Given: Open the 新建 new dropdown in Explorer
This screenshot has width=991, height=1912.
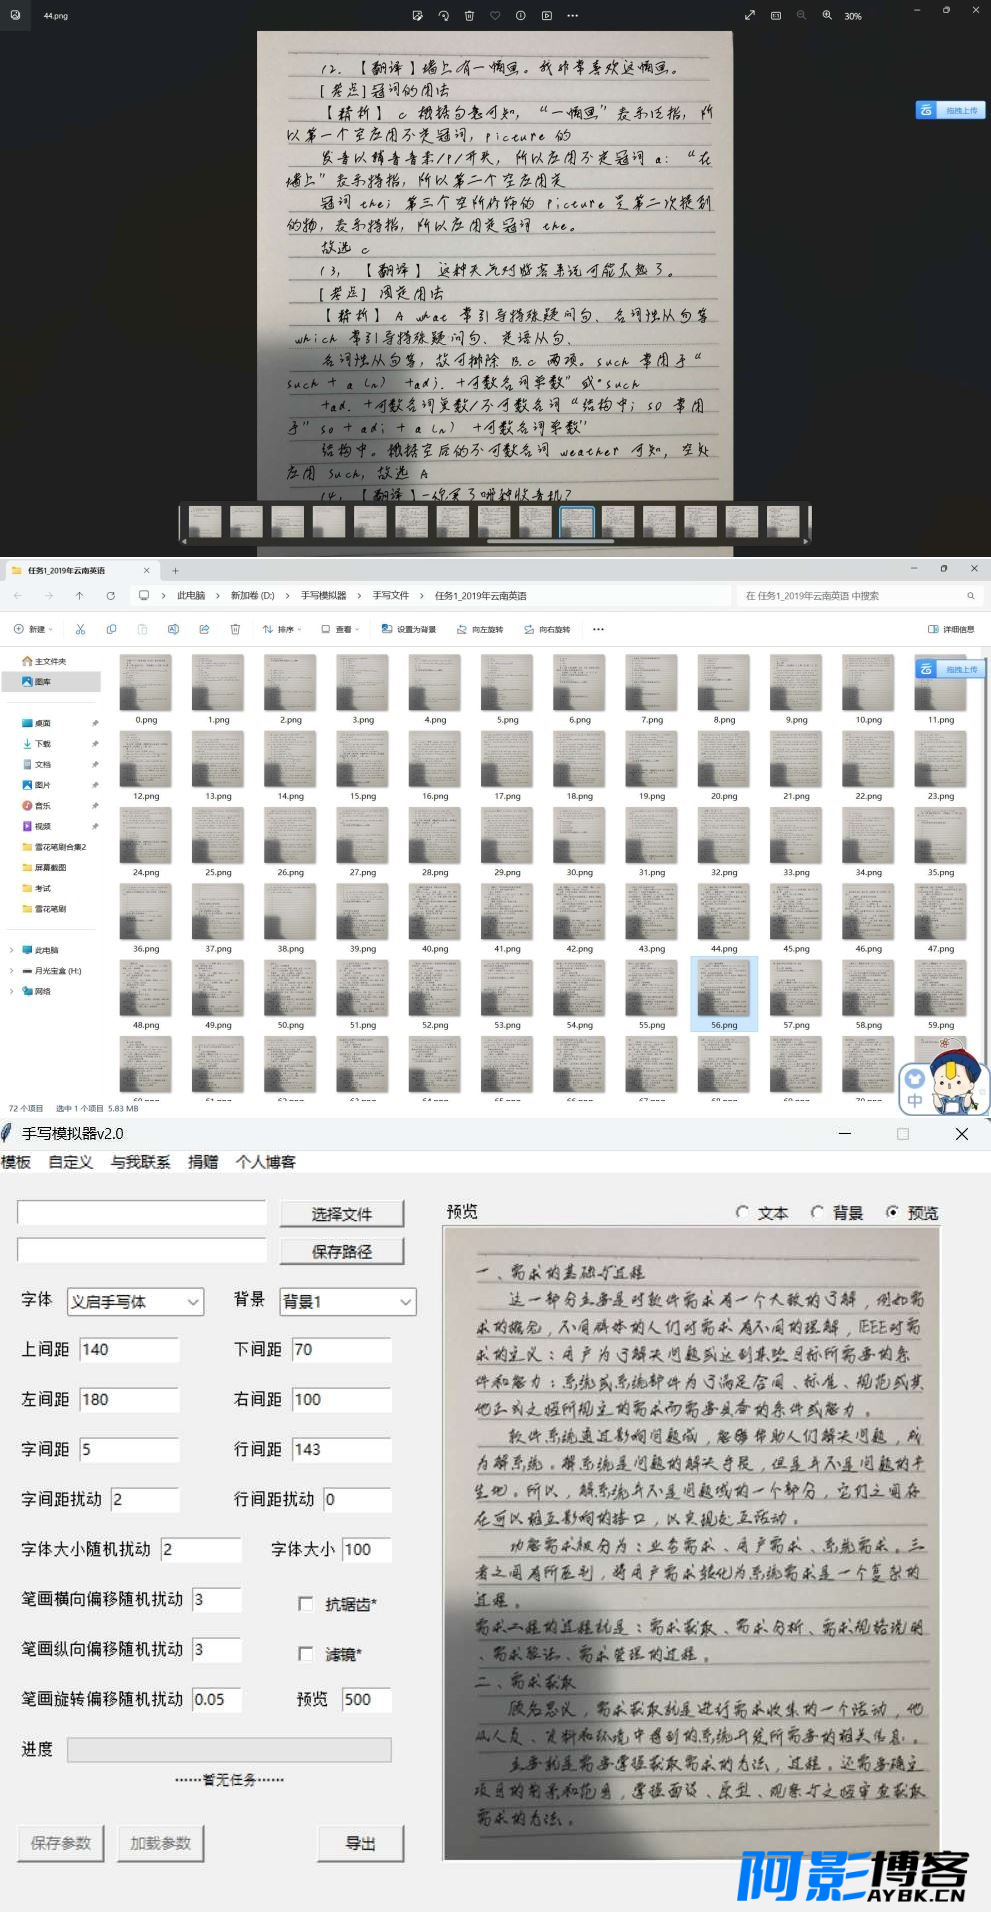Looking at the screenshot, I should click(x=33, y=629).
